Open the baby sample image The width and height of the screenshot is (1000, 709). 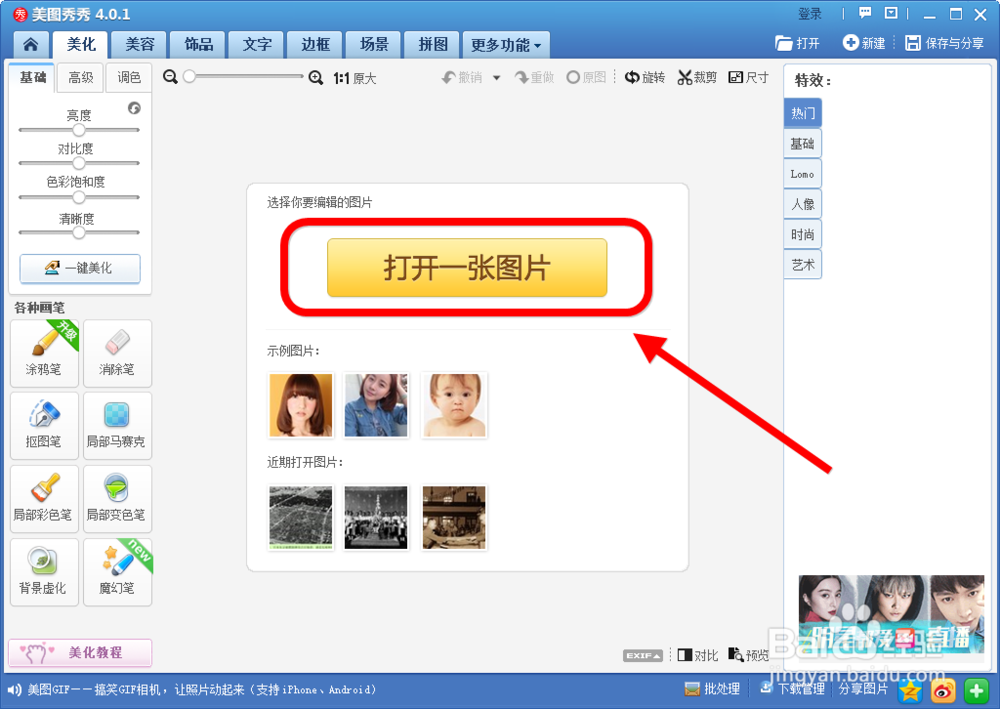click(454, 406)
